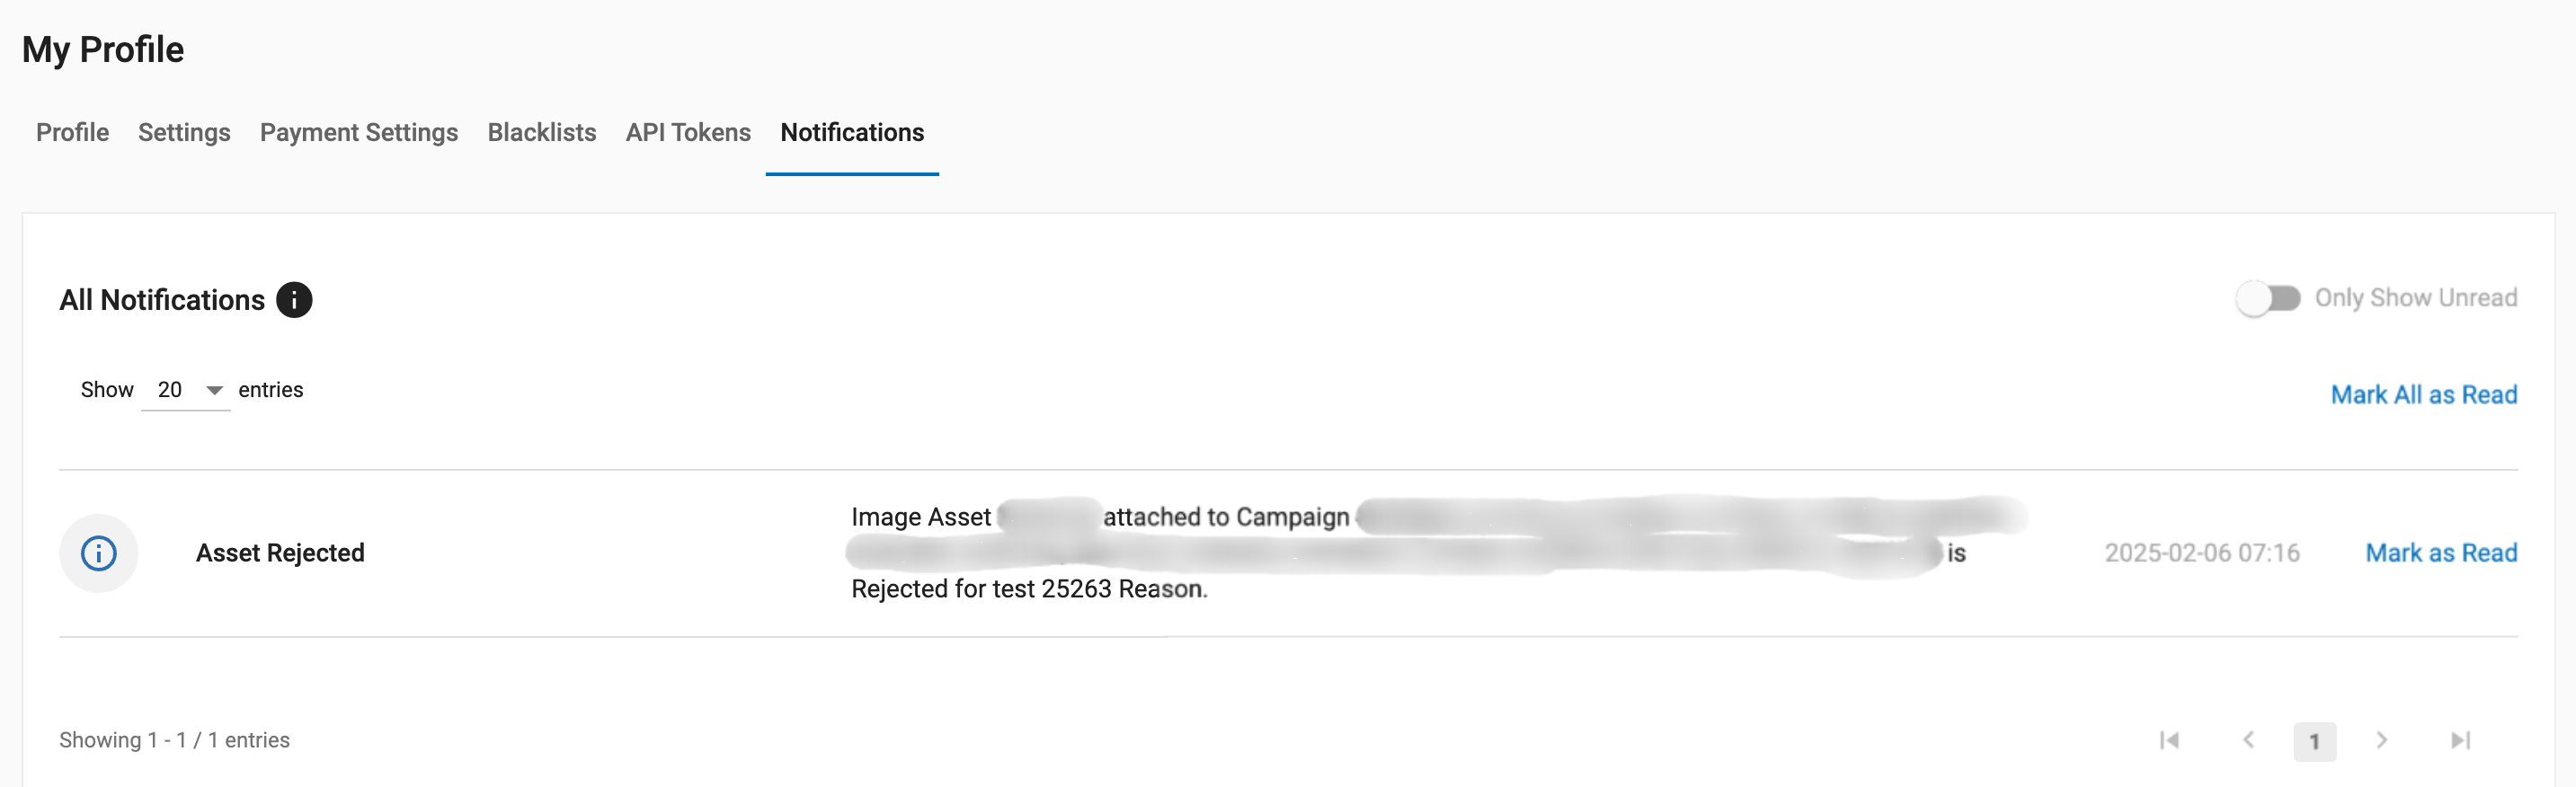The image size is (2576, 787).
Task: Click the rejected image asset message text
Action: 1029,589
